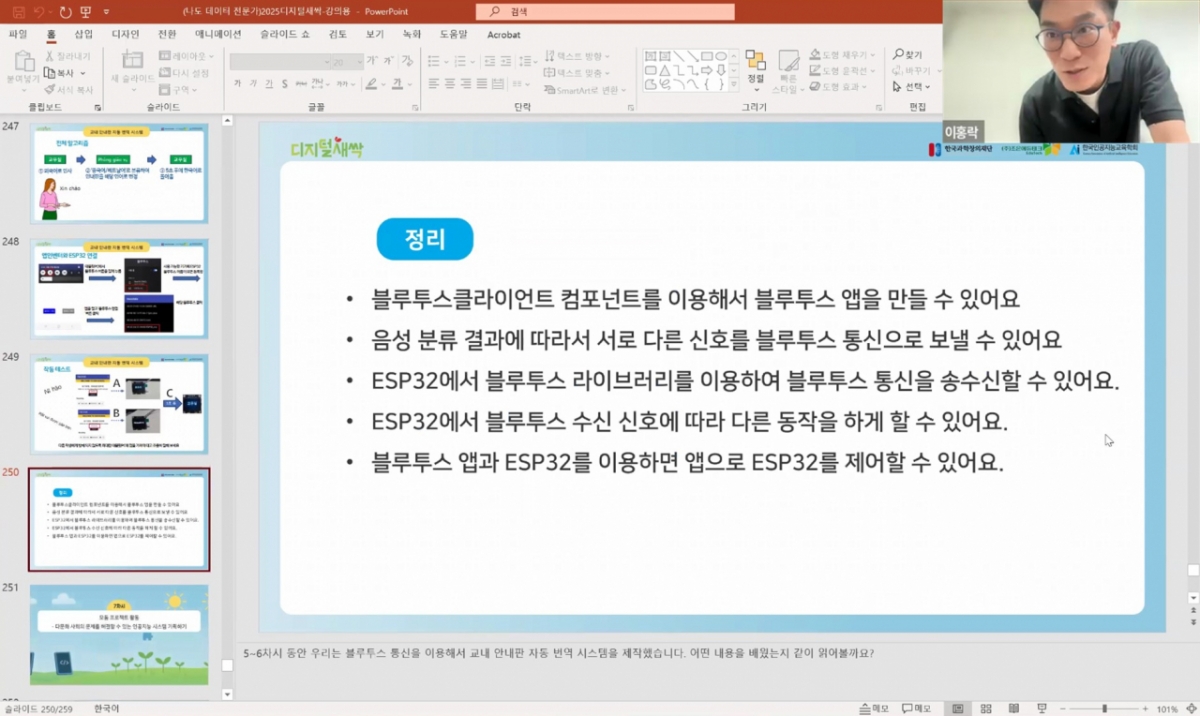Switch to the 삽입 ribbon tab
Viewport: 1200px width, 716px height.
83,34
